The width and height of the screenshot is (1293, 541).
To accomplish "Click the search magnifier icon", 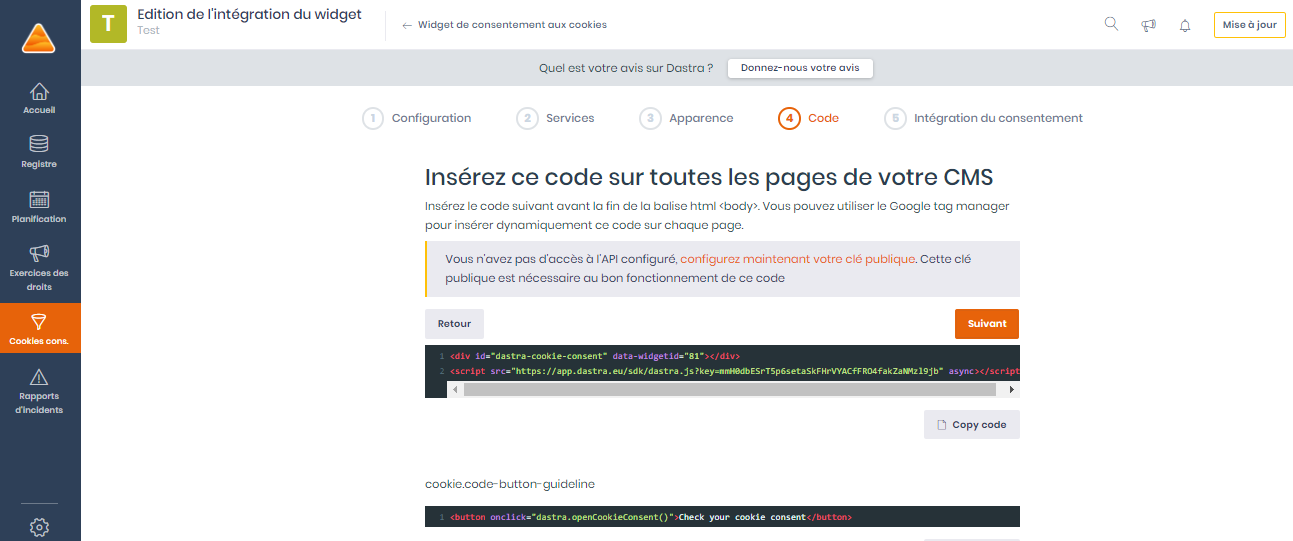I will click(1111, 24).
